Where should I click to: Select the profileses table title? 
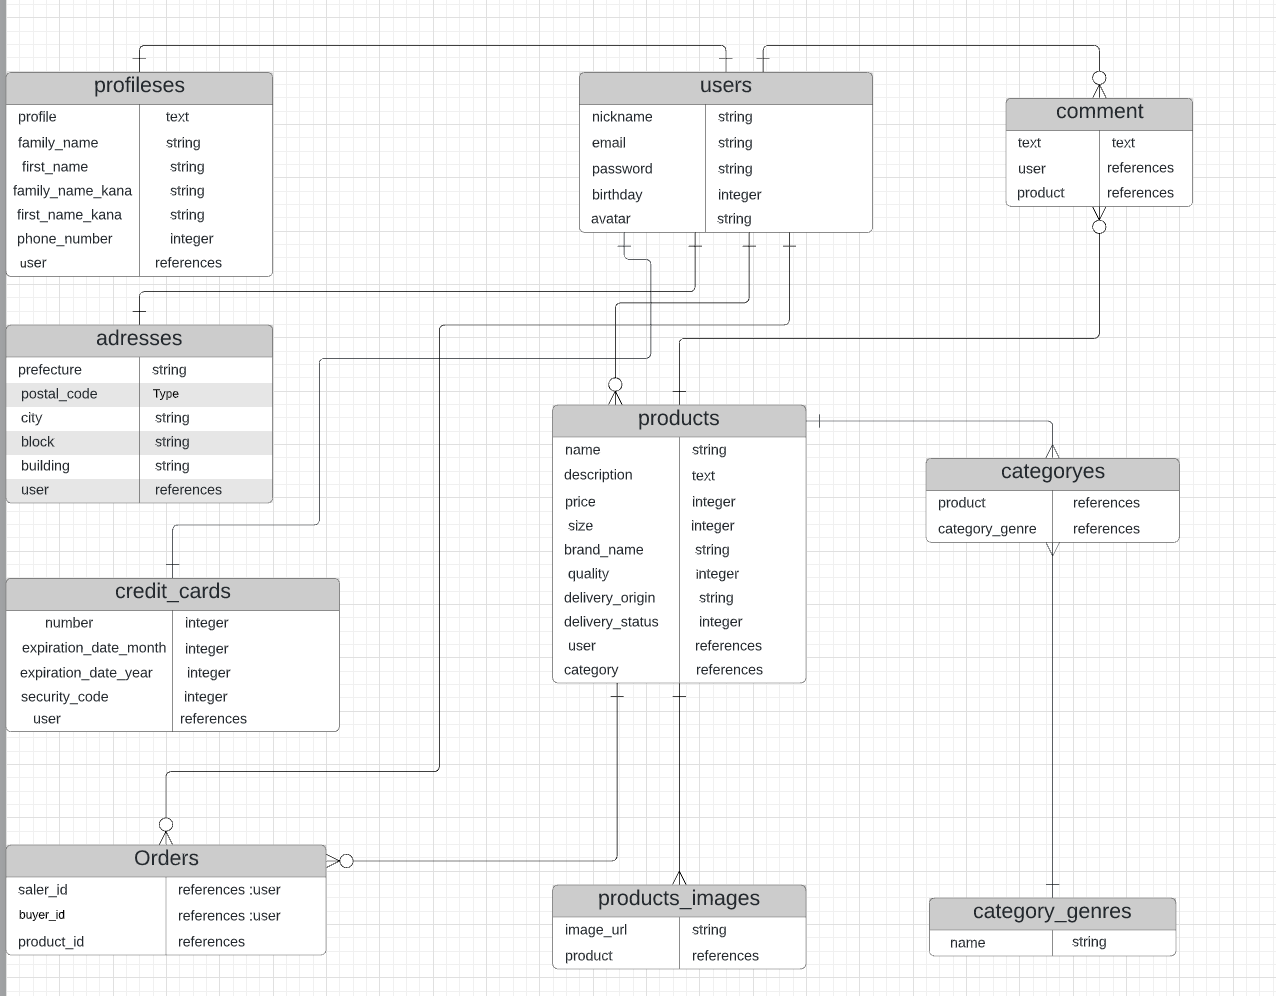139,87
